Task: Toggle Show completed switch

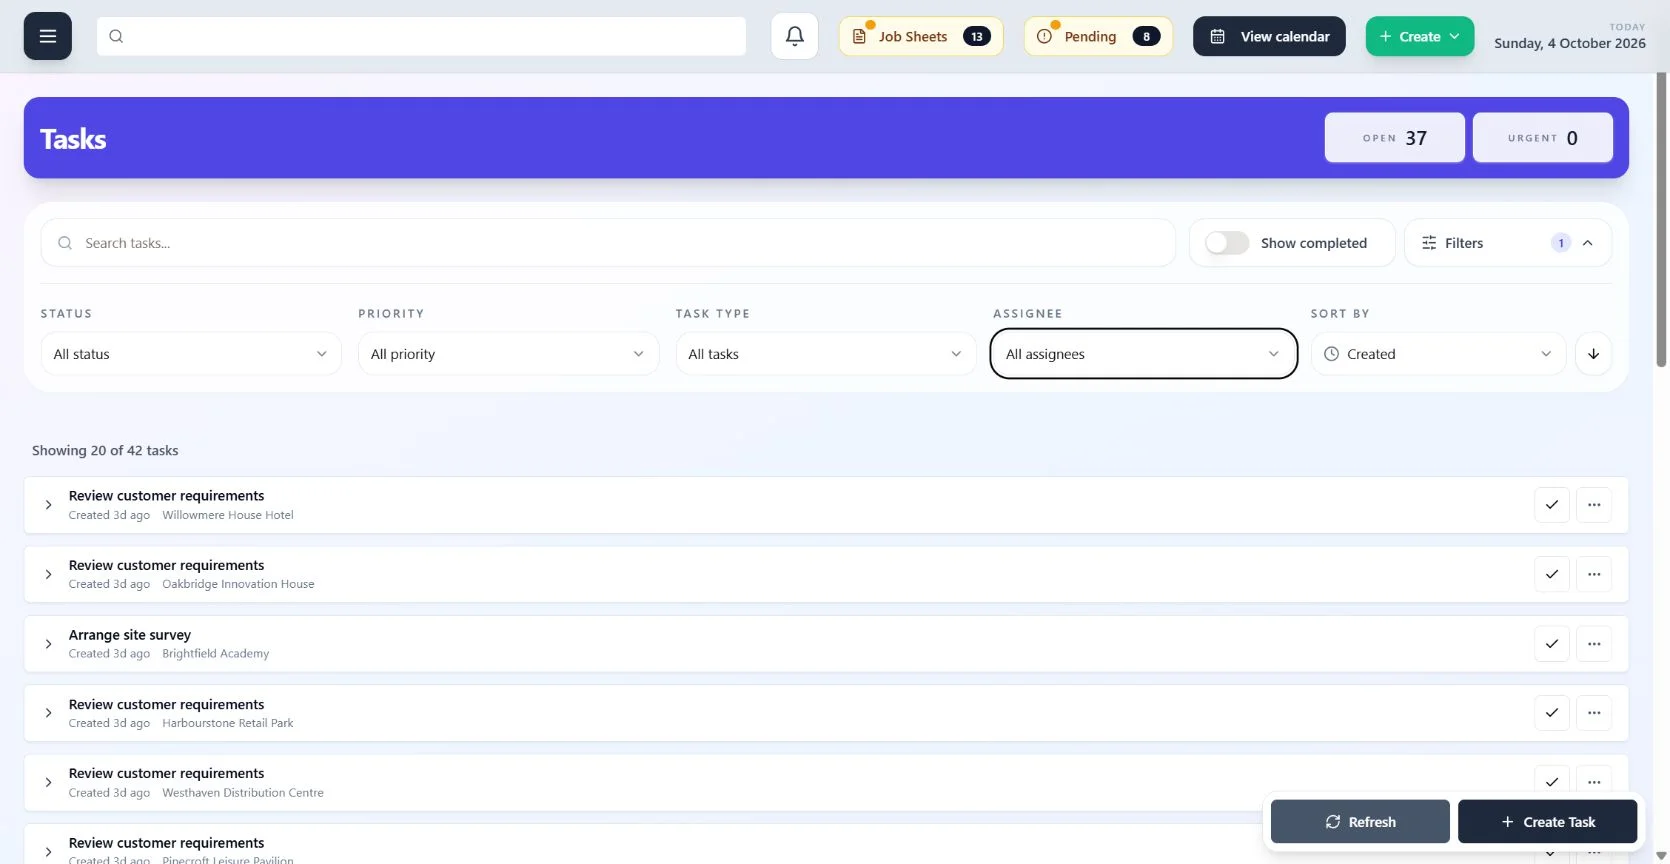Action: [x=1227, y=243]
